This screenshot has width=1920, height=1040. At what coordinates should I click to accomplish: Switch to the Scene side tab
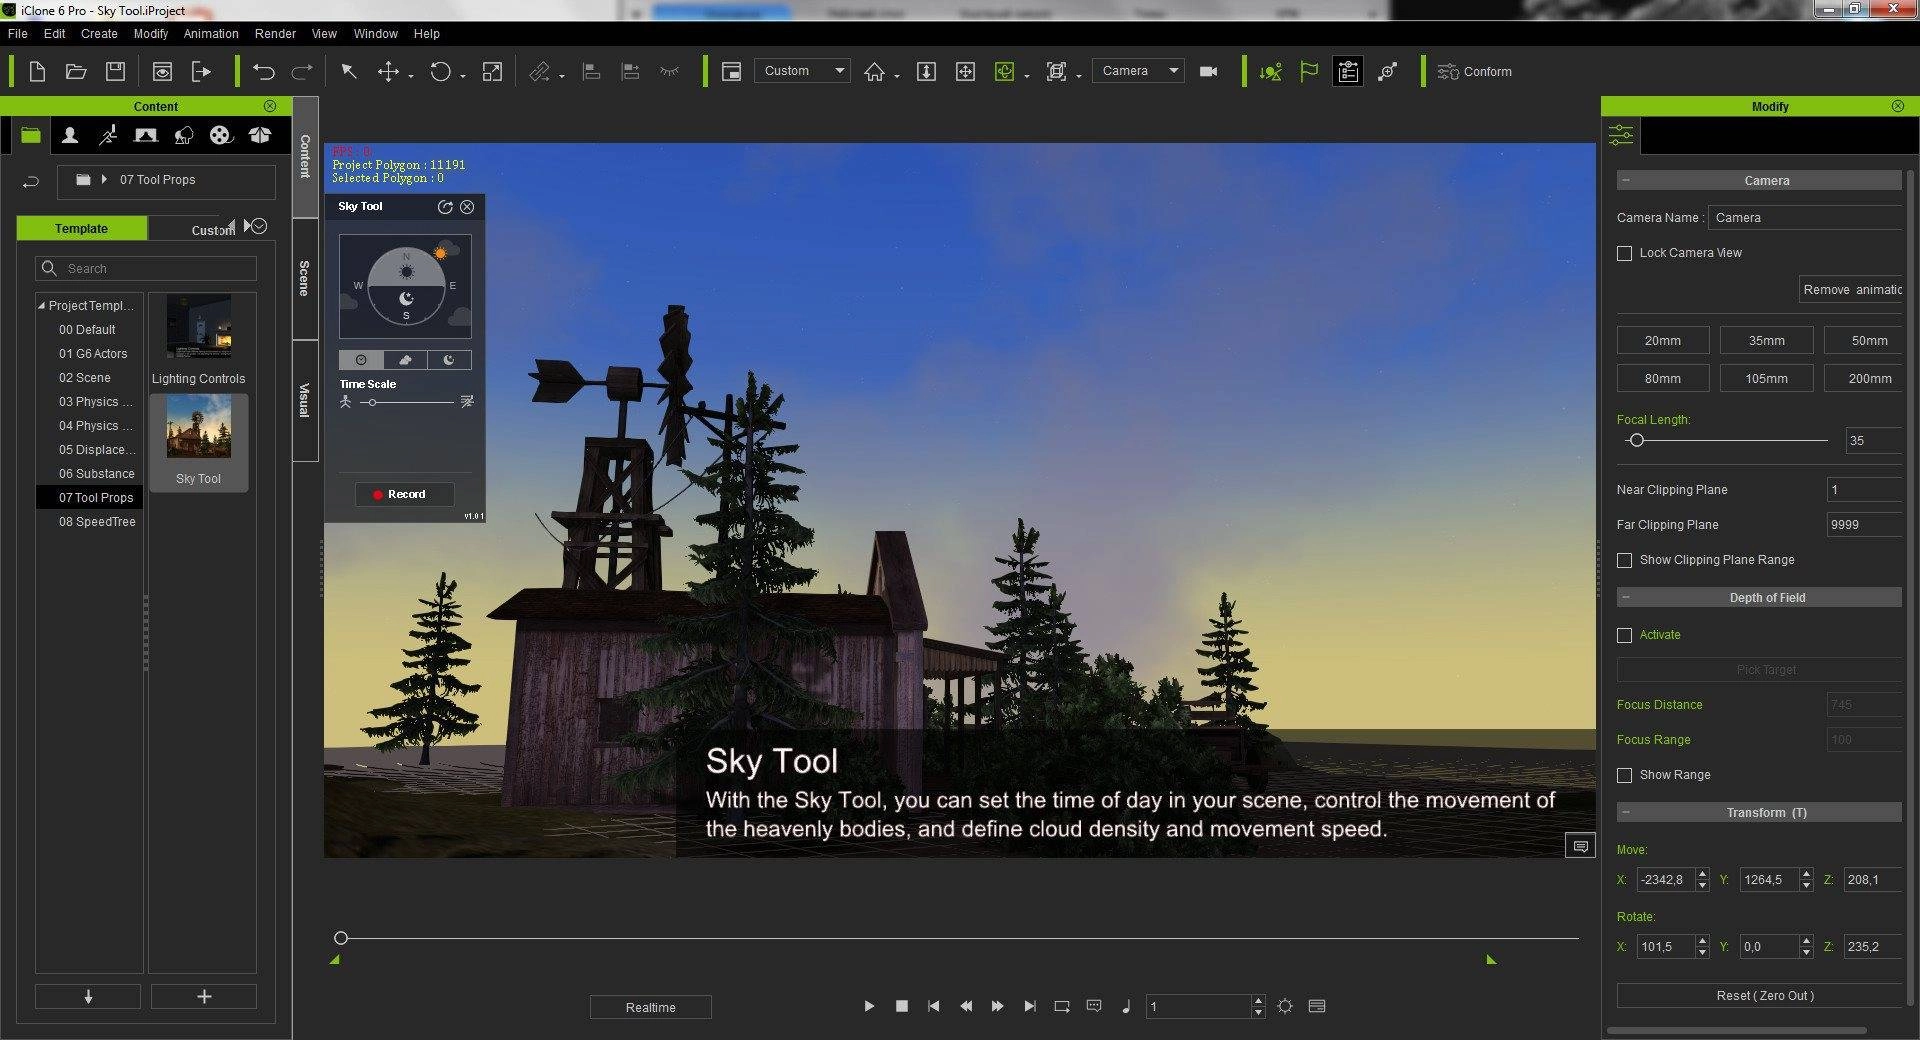tap(305, 278)
